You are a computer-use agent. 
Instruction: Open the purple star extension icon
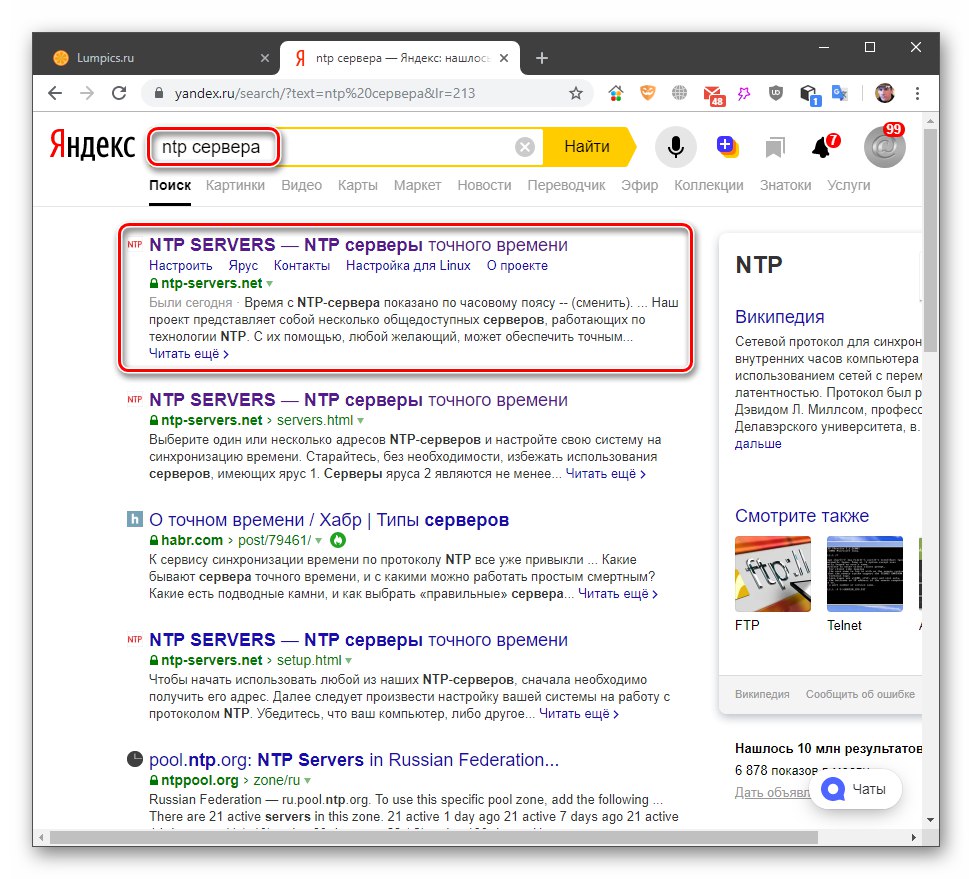click(x=744, y=93)
